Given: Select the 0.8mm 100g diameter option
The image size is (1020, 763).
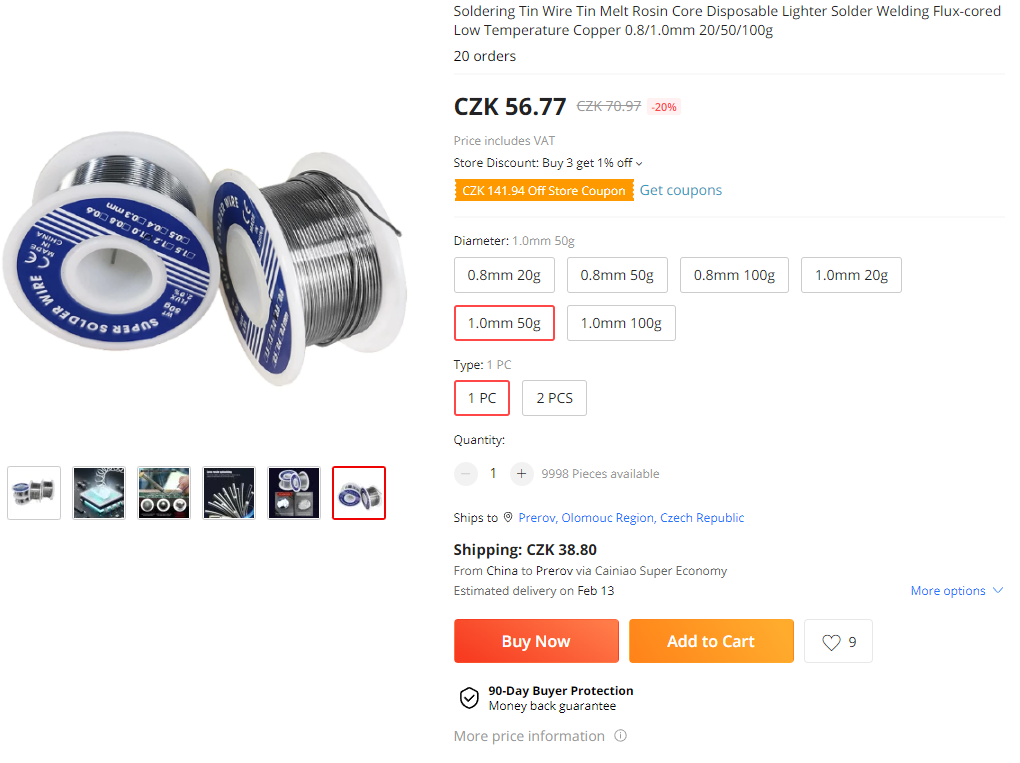Looking at the screenshot, I should point(734,275).
